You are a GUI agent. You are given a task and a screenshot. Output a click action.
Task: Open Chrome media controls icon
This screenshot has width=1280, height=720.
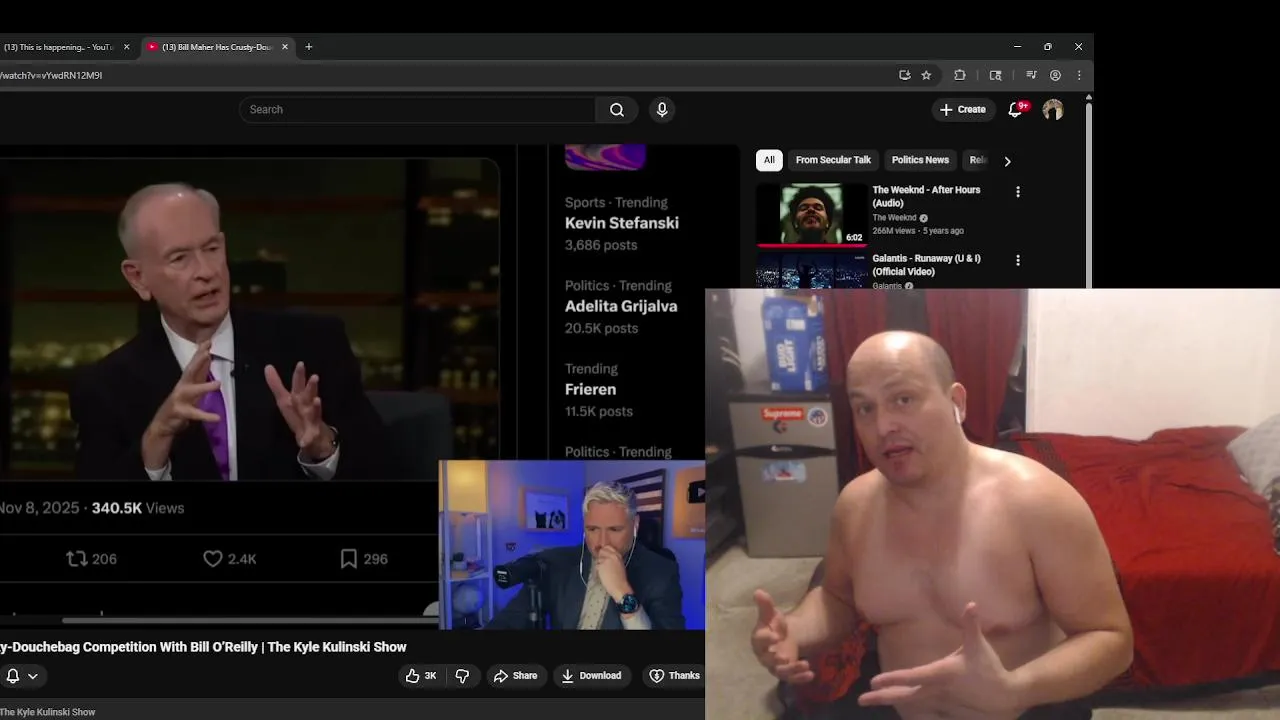(x=1031, y=75)
